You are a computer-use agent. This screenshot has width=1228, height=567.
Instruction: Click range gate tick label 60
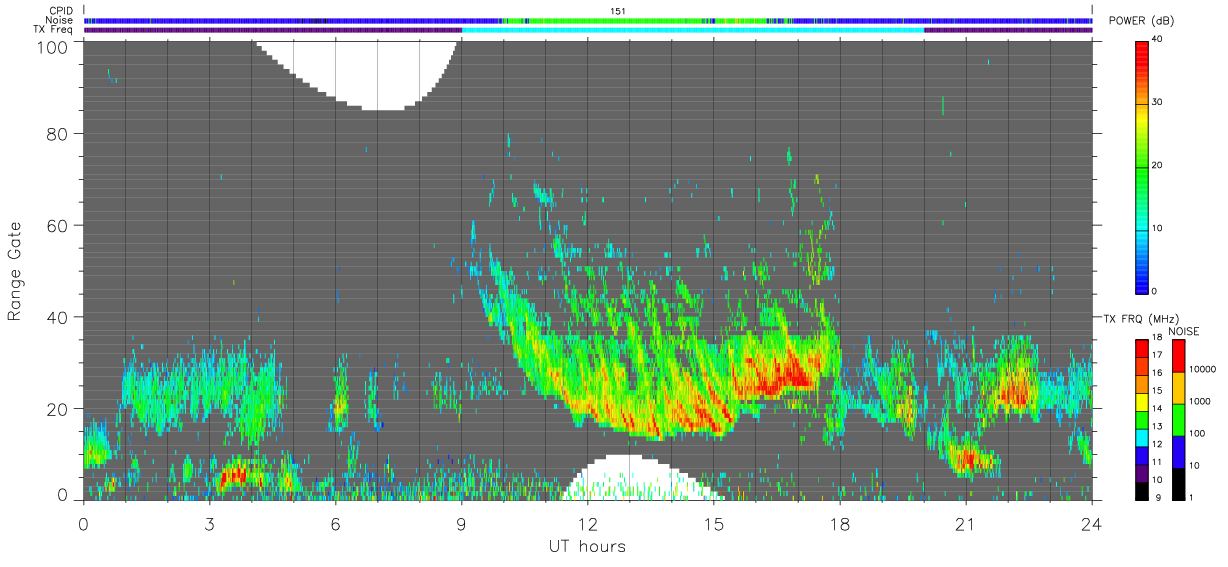click(x=55, y=225)
